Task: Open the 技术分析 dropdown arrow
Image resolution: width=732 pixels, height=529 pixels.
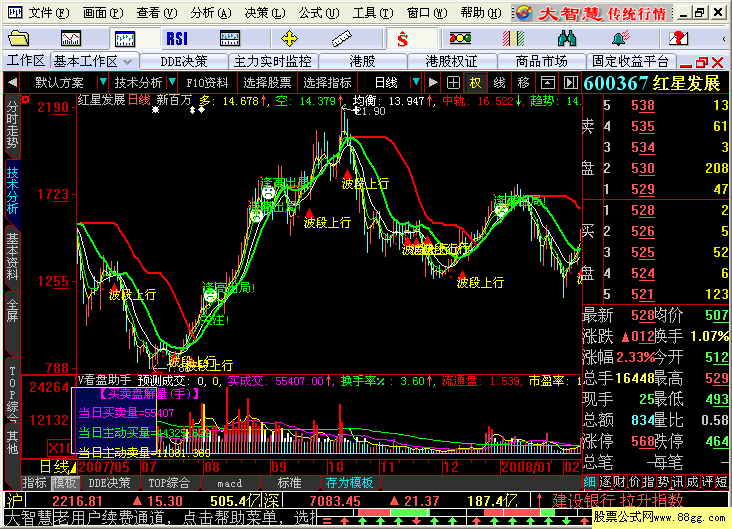Action: pos(172,83)
